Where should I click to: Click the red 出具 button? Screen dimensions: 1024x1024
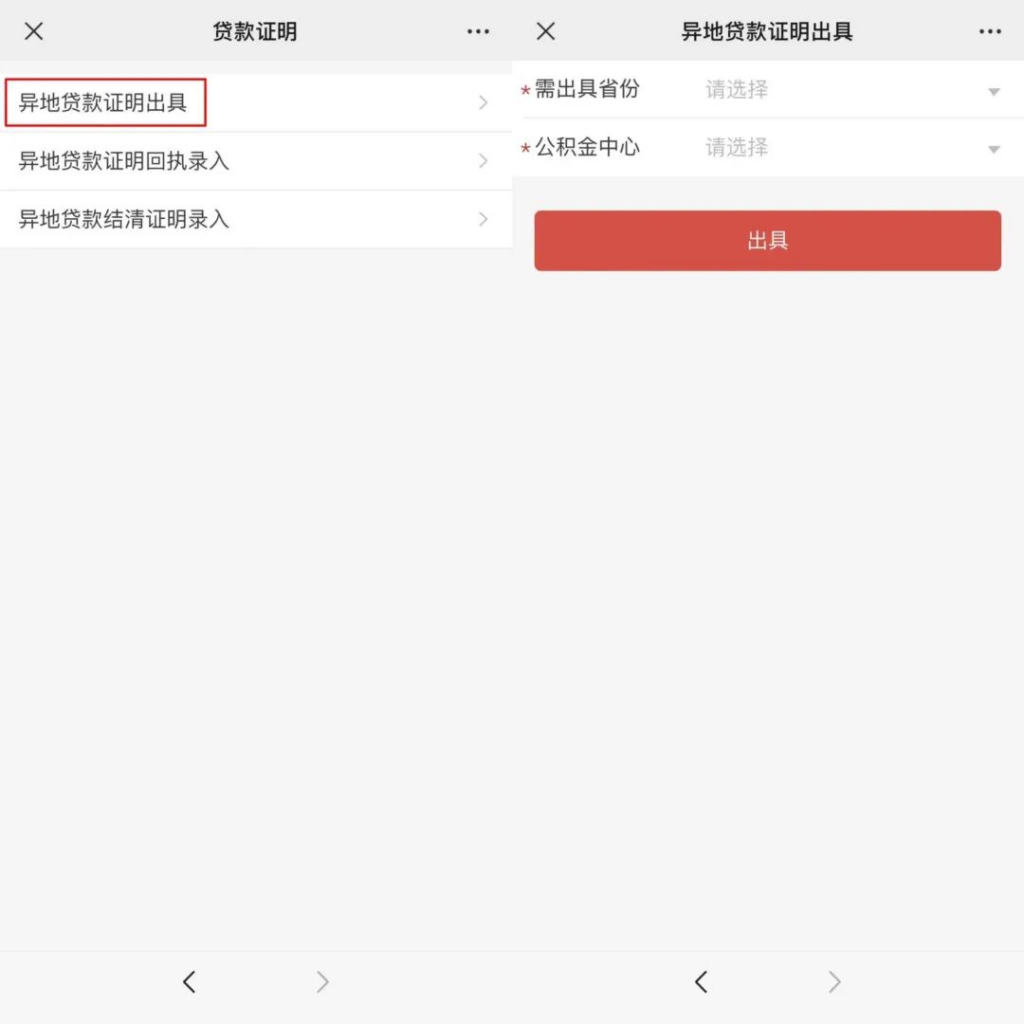[x=767, y=240]
